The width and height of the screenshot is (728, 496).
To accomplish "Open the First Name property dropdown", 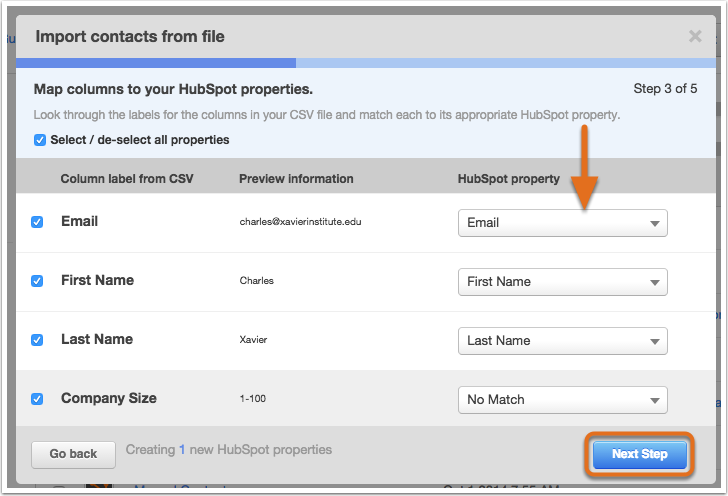I will pyautogui.click(x=563, y=282).
